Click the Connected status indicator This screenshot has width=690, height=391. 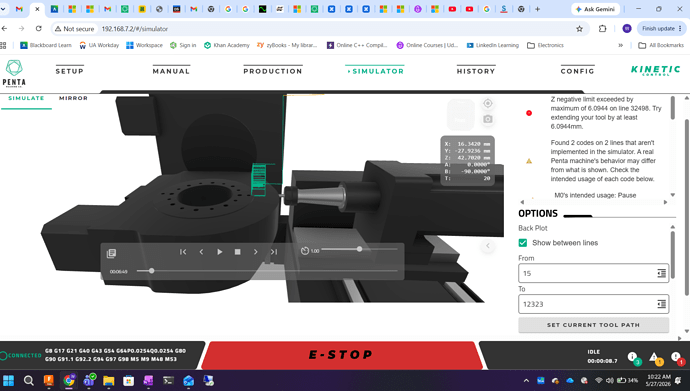21,355
